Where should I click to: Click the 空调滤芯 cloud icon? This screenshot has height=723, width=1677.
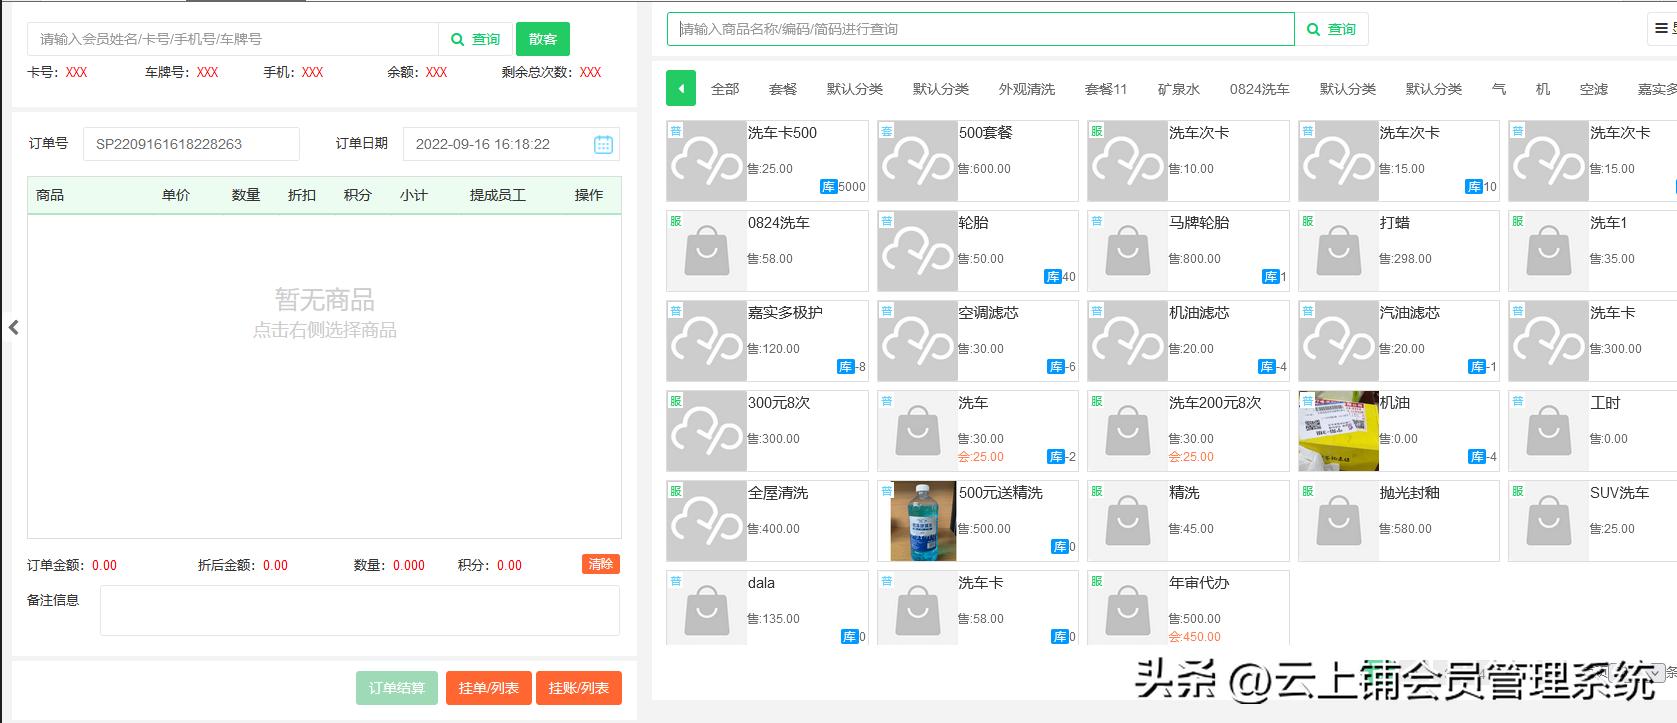pos(917,341)
